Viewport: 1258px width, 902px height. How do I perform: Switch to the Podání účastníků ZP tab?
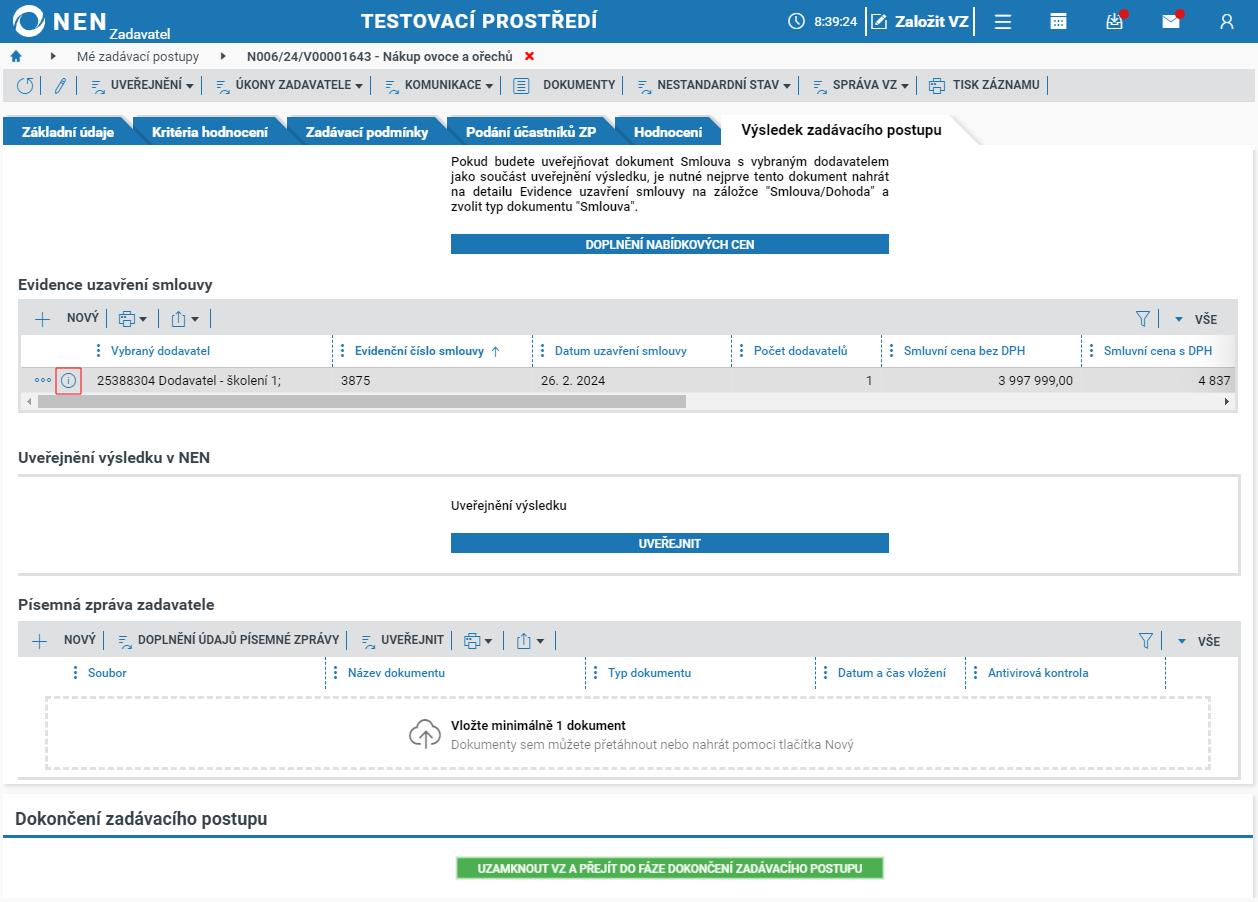pyautogui.click(x=531, y=131)
